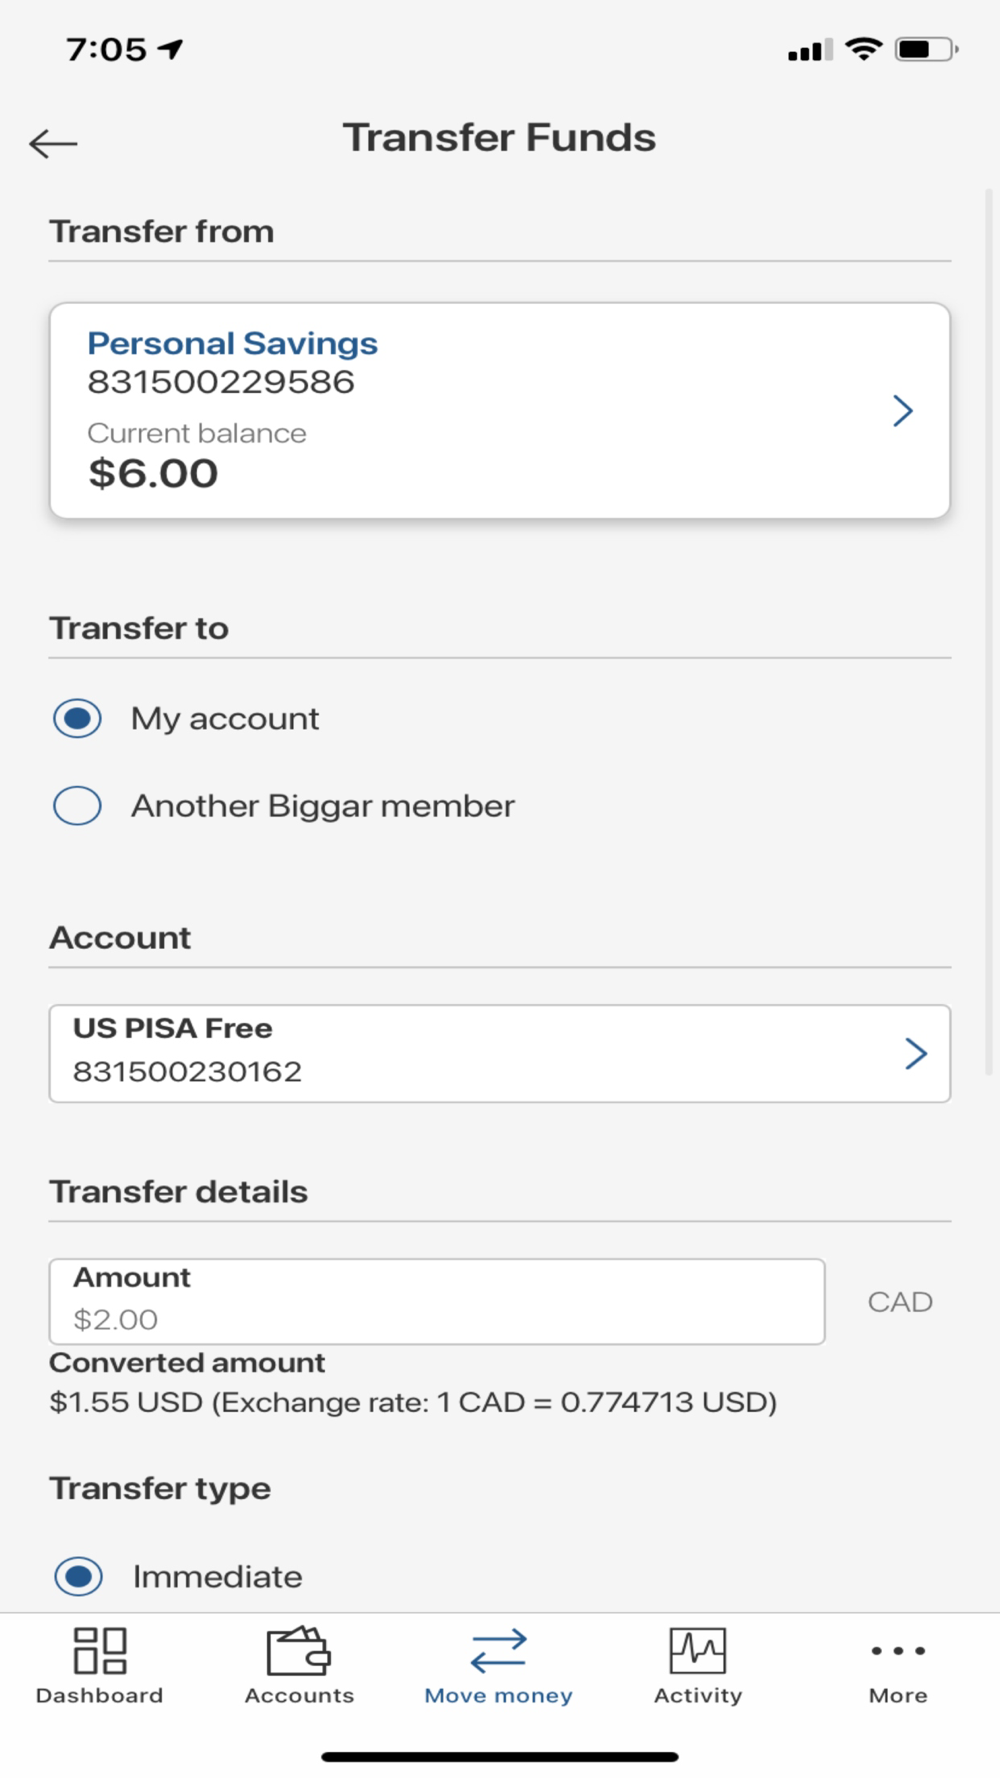Switch to the Activity tab label
The height and width of the screenshot is (1778, 1000).
pyautogui.click(x=698, y=1696)
